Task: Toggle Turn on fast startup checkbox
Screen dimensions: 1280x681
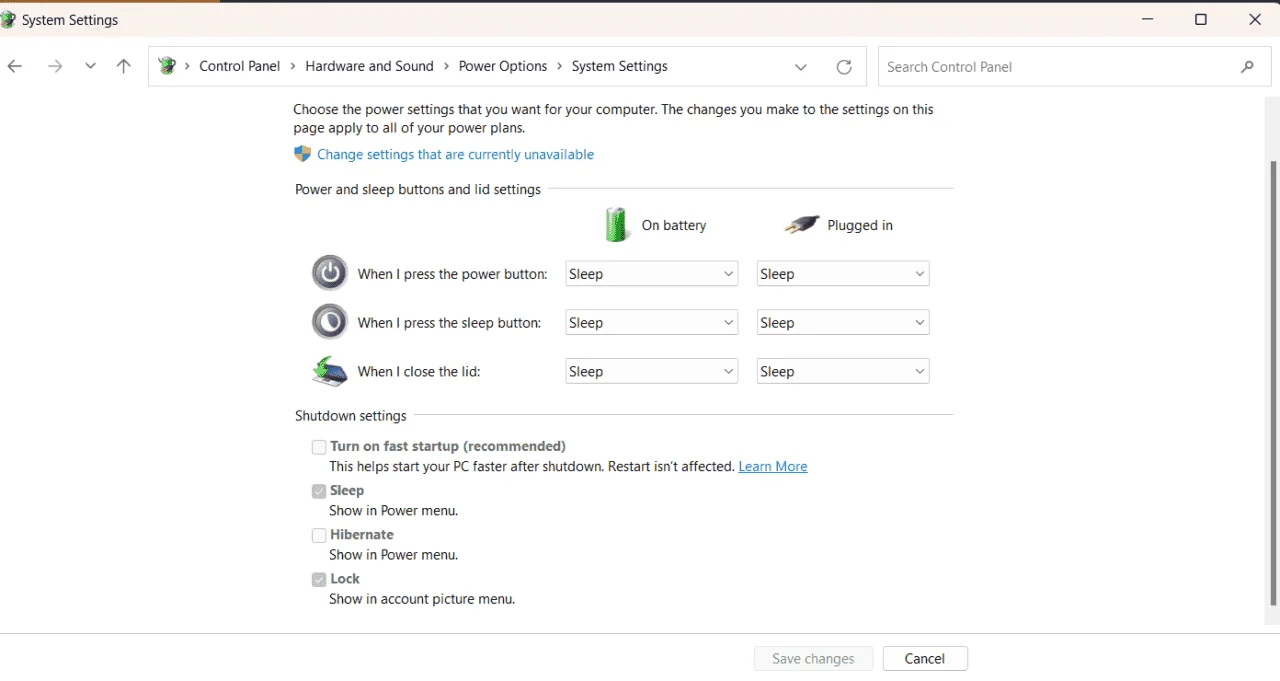Action: [319, 447]
